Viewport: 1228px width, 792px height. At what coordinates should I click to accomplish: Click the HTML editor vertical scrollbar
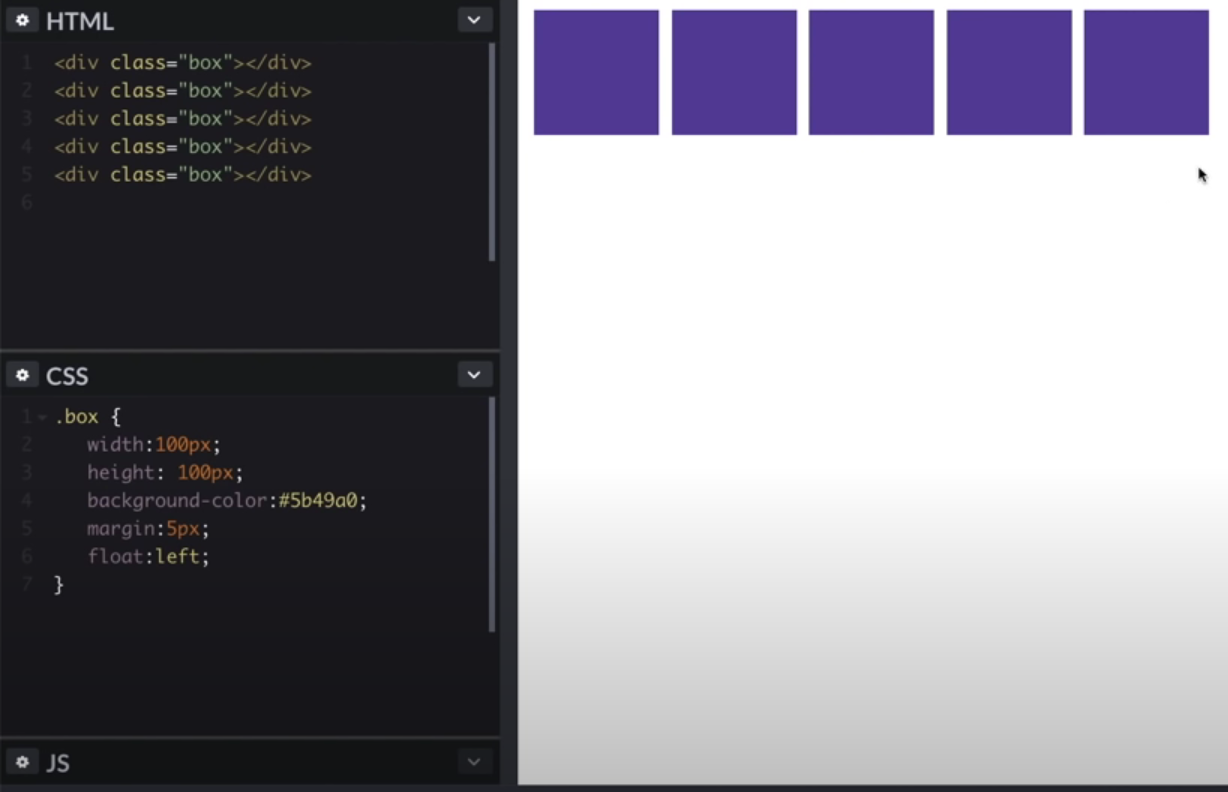(x=492, y=150)
